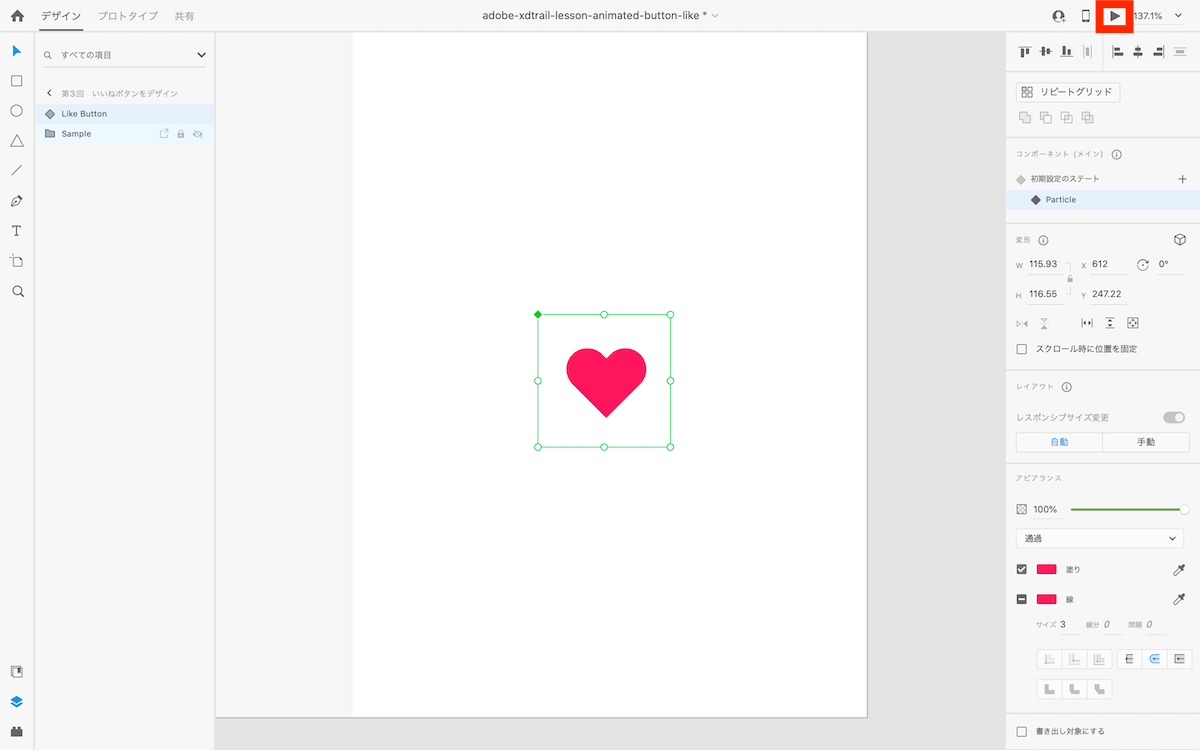Open the blend mode dropdown

point(1100,539)
